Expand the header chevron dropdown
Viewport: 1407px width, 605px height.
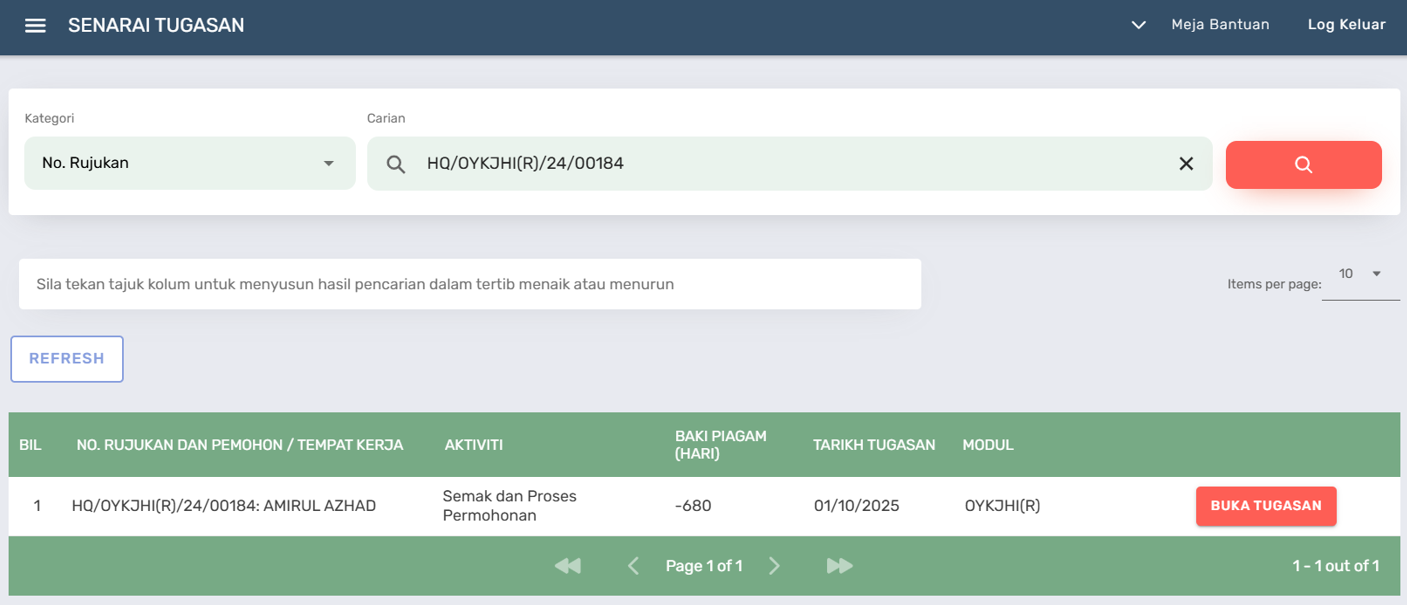pos(1138,25)
